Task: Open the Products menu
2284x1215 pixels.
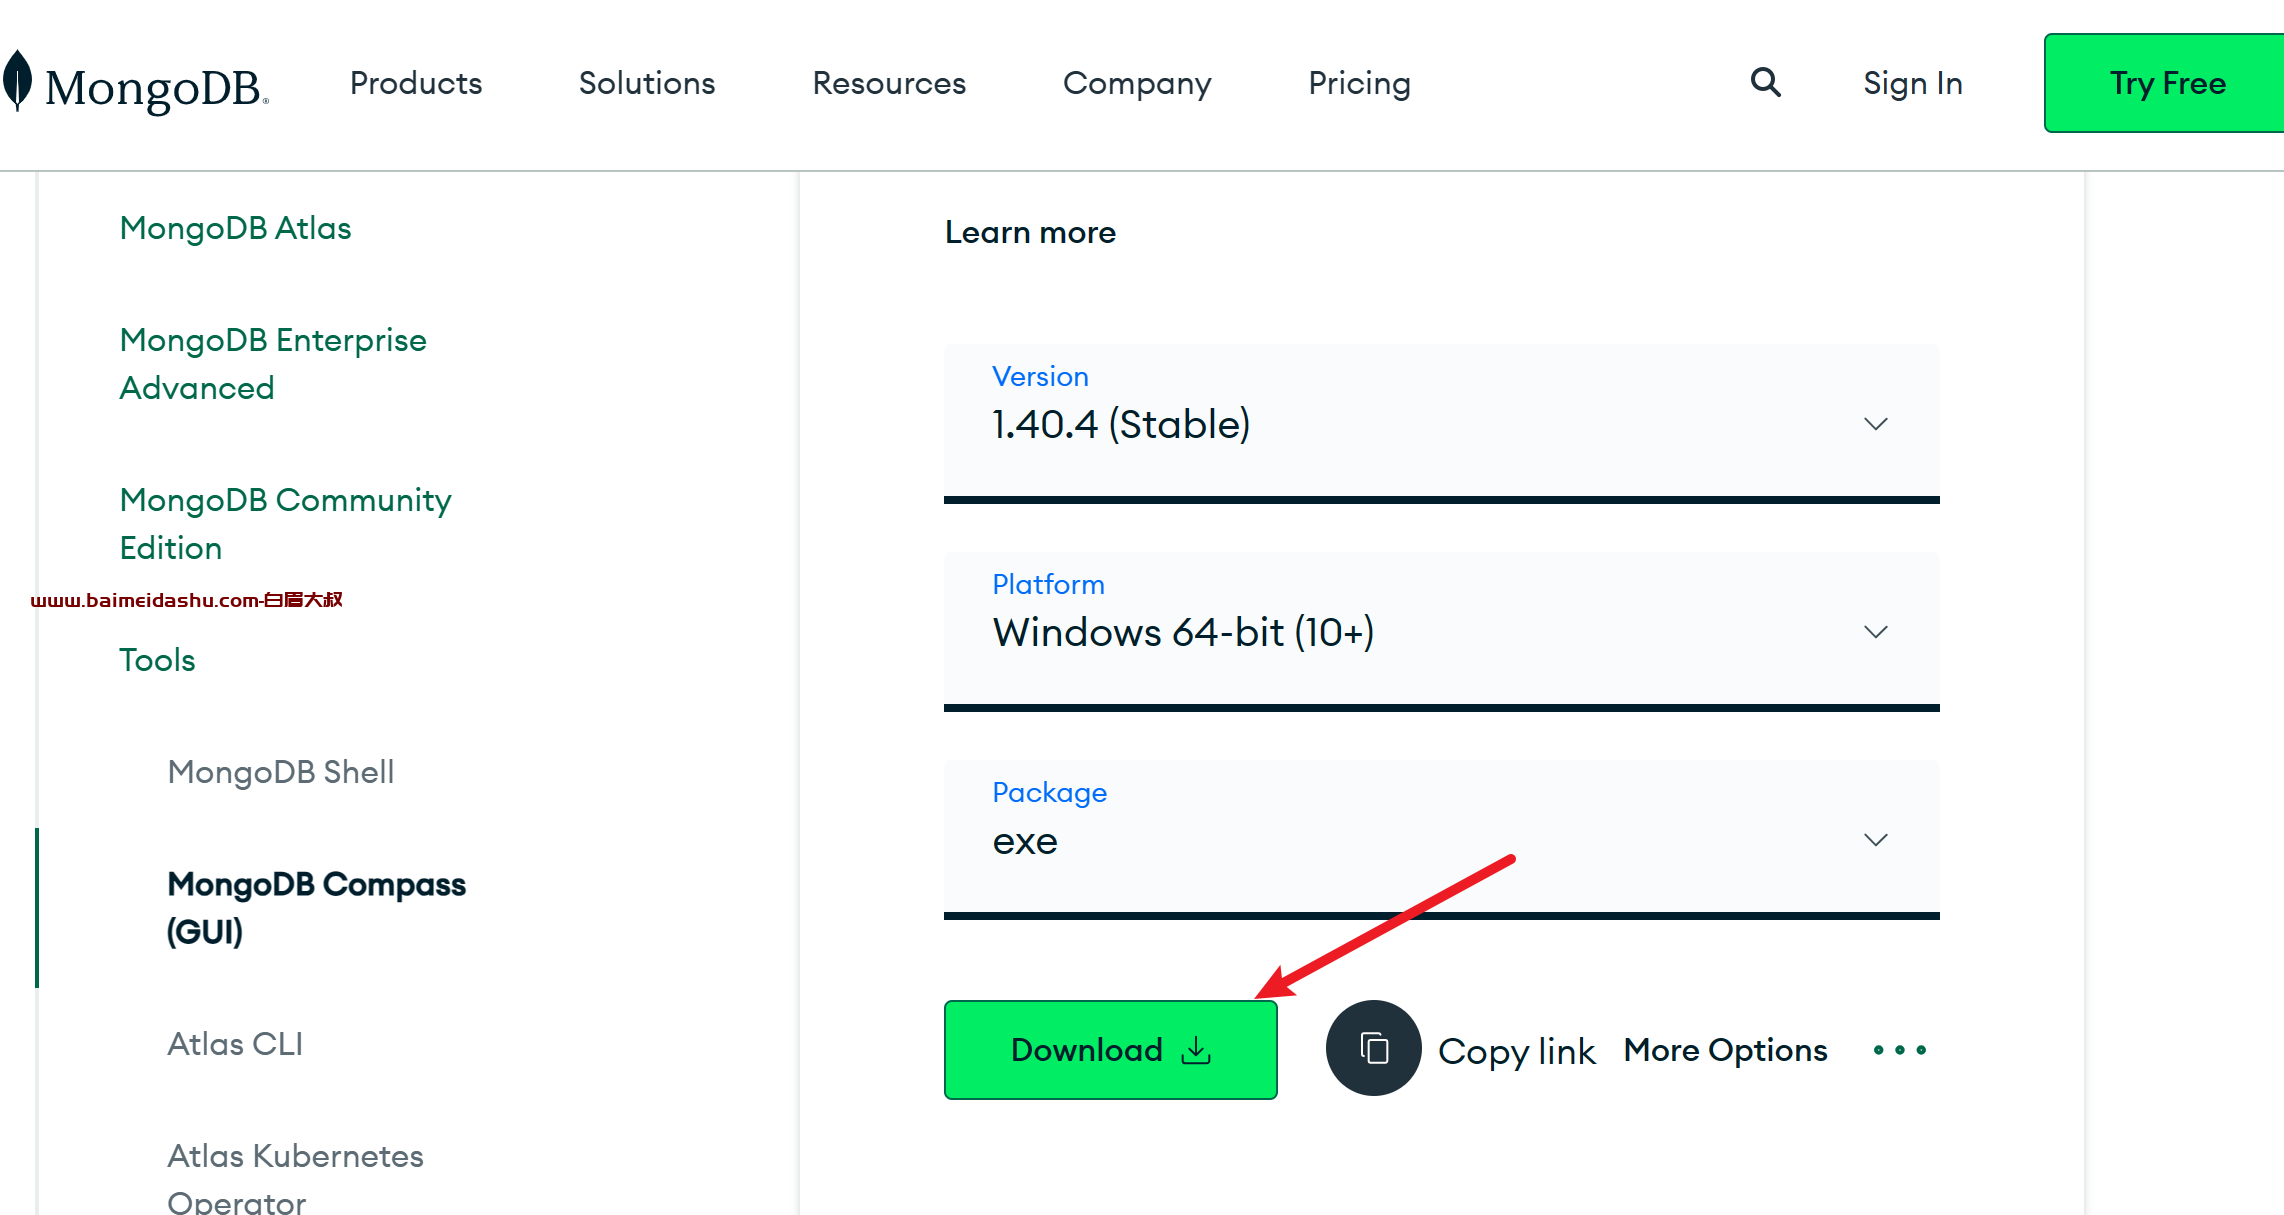Action: tap(416, 83)
